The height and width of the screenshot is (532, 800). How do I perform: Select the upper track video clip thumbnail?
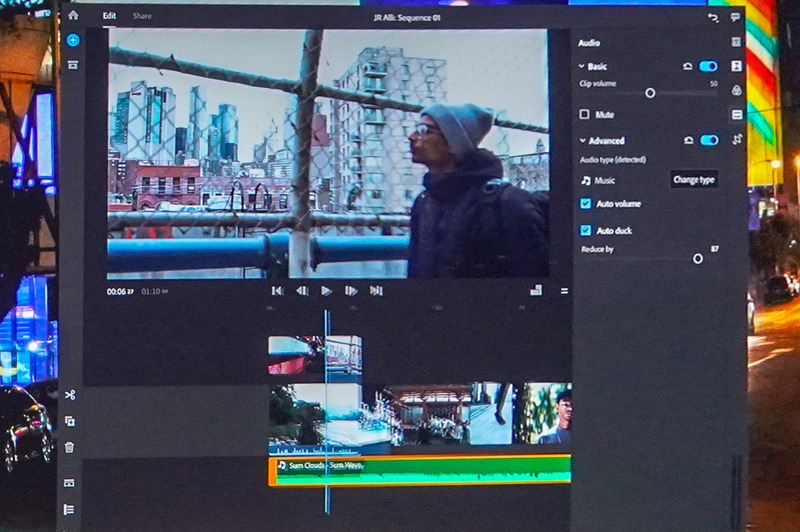tap(315, 355)
